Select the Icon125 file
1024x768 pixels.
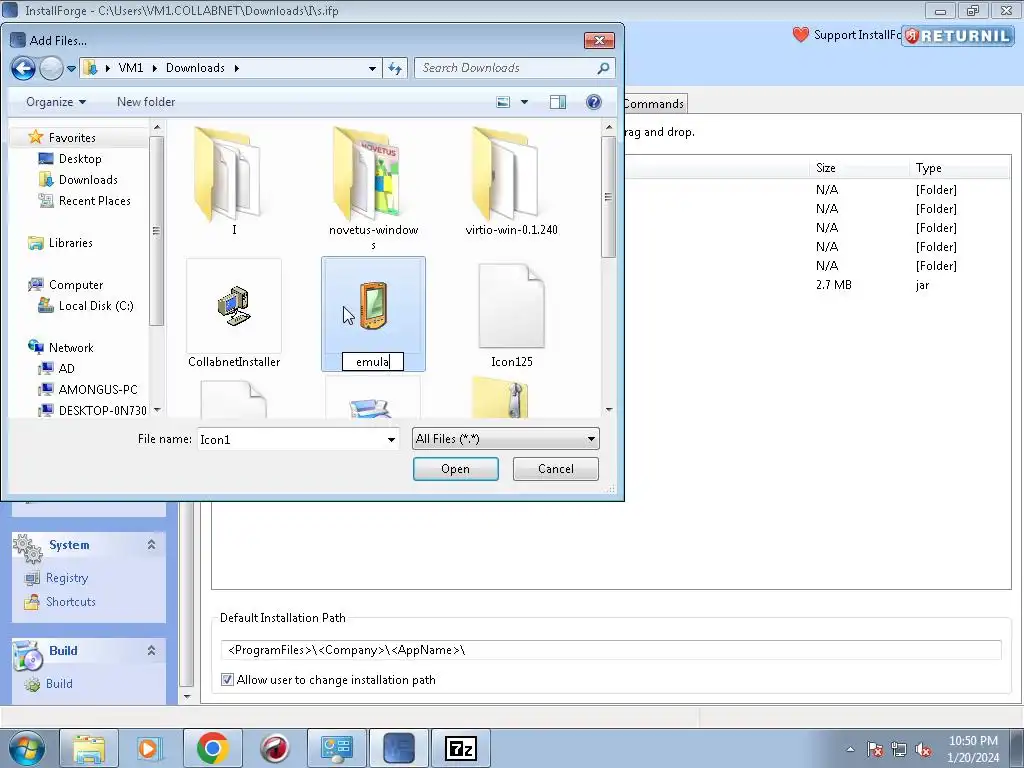pos(511,315)
